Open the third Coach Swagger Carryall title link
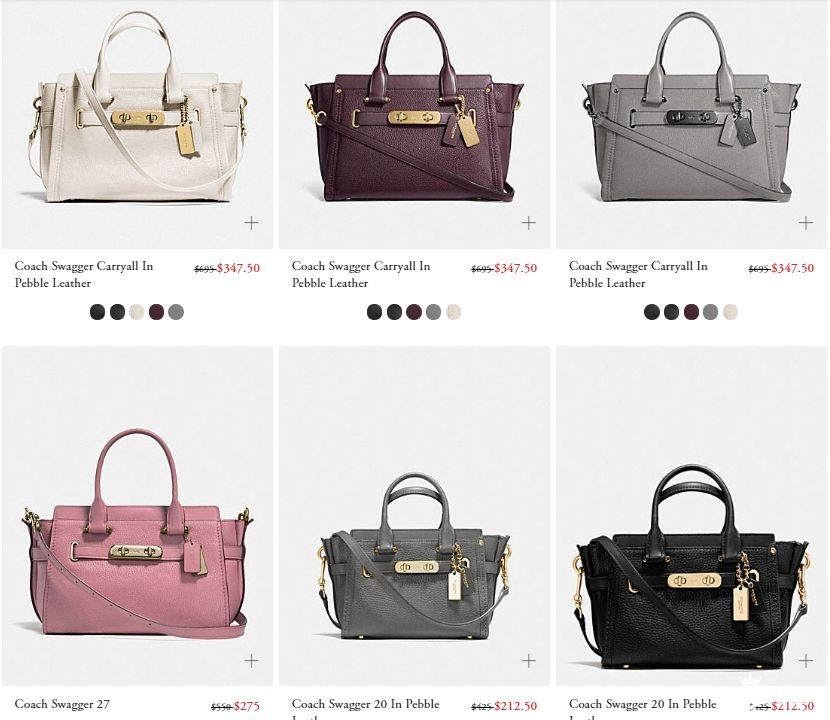The width and height of the screenshot is (830, 720). coord(638,274)
